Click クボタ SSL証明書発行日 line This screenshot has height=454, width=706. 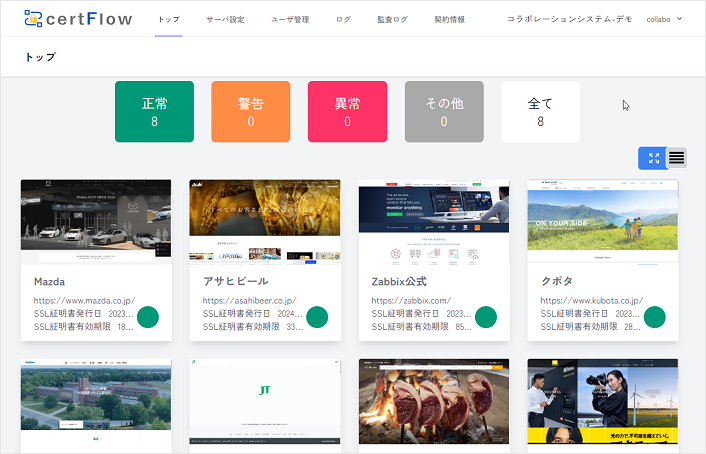(590, 313)
